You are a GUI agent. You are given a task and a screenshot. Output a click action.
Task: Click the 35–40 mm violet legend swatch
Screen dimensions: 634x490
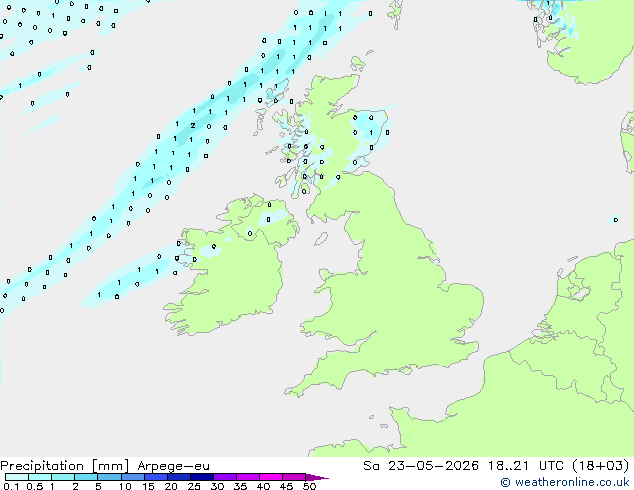[x=247, y=477]
